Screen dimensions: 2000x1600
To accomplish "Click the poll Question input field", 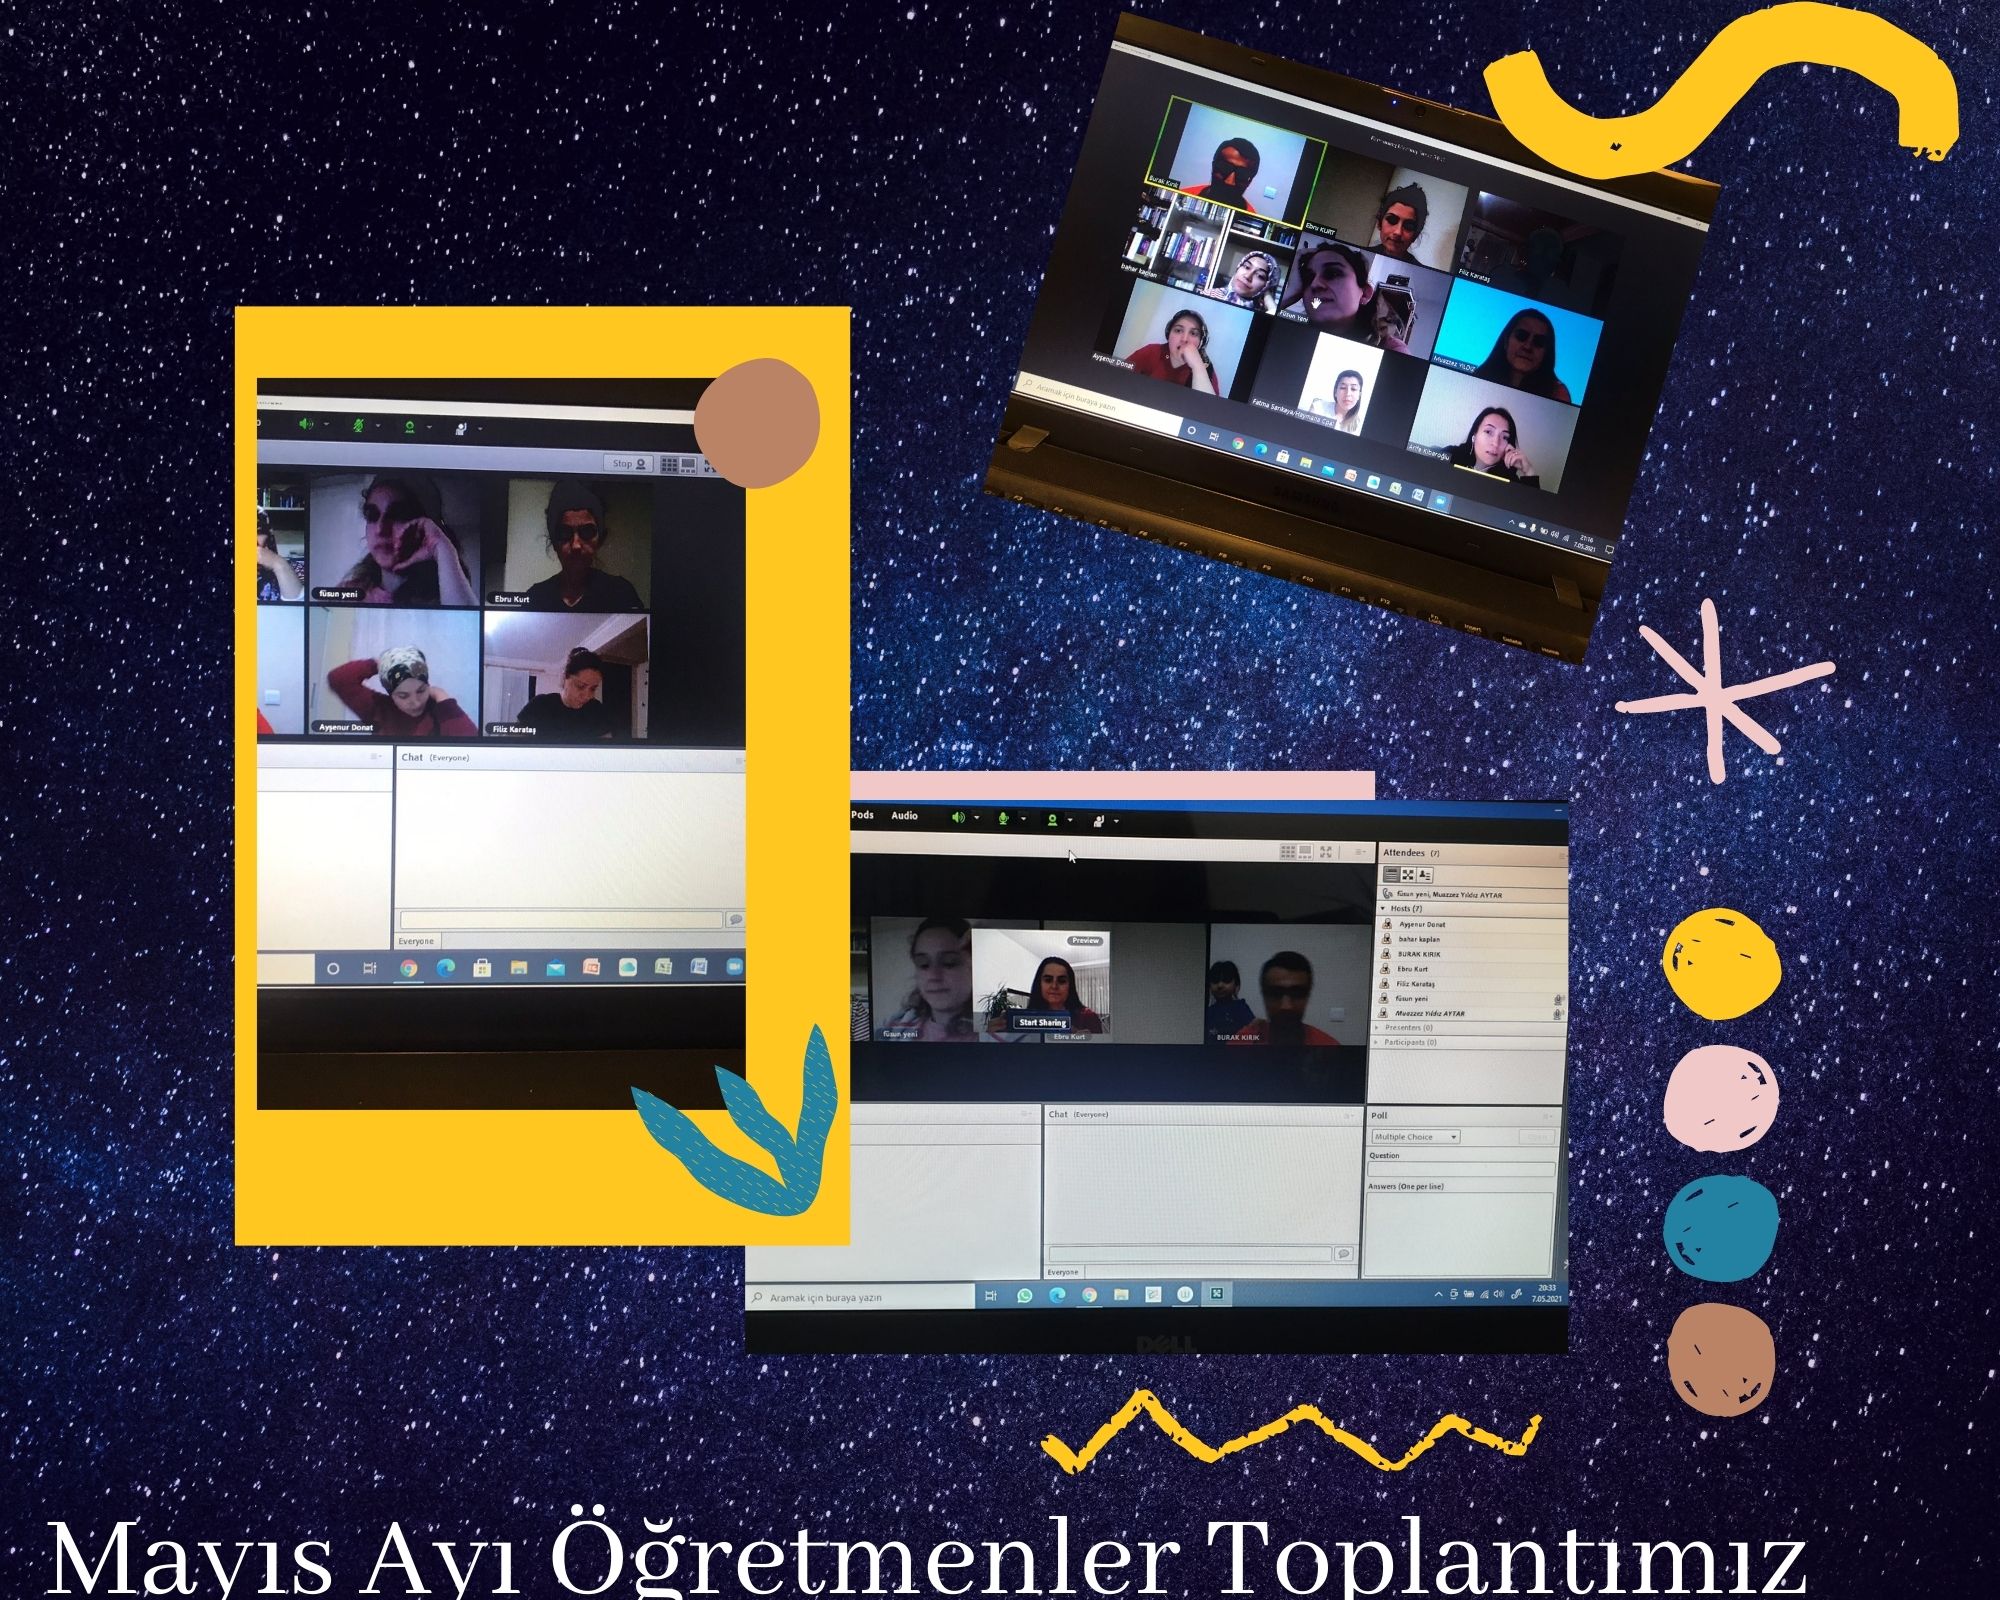I will [1460, 1169].
